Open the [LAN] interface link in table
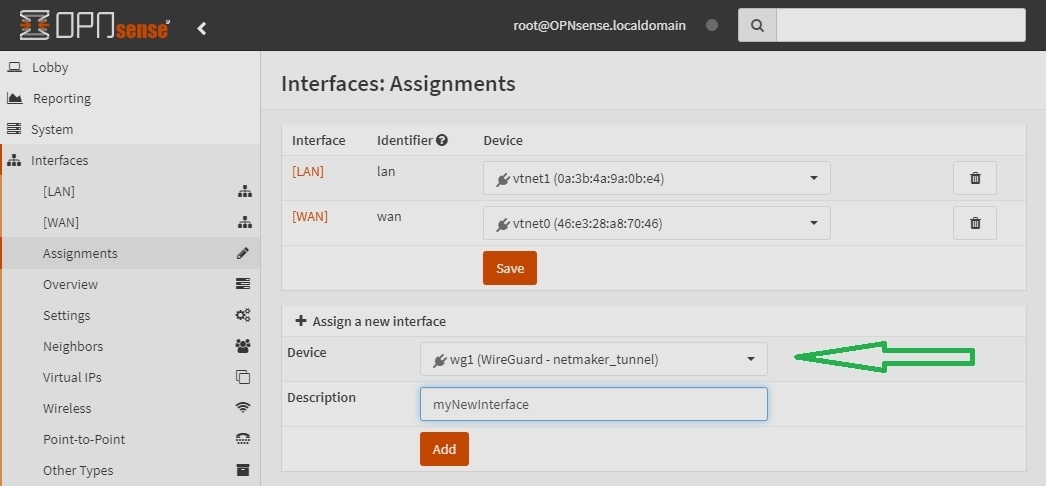 coord(308,172)
